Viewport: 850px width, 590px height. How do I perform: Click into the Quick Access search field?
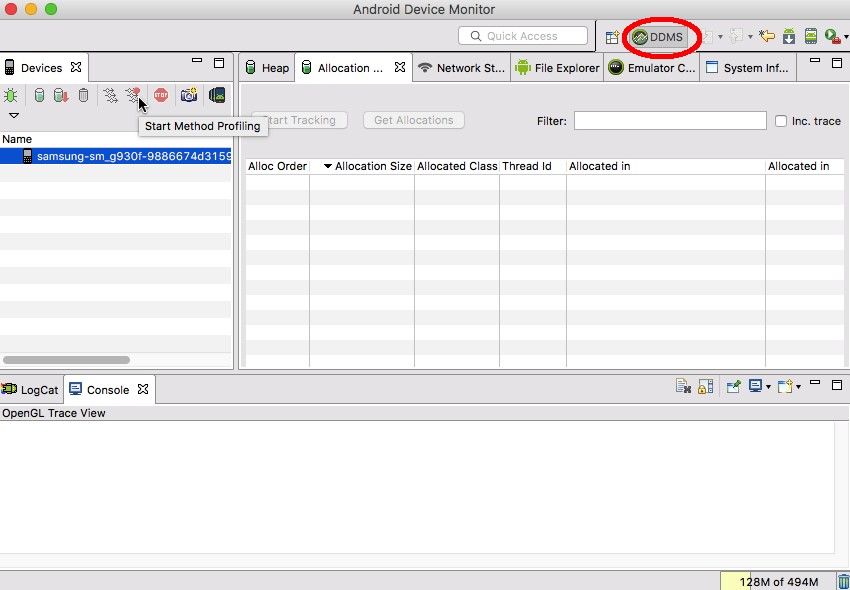(x=523, y=36)
